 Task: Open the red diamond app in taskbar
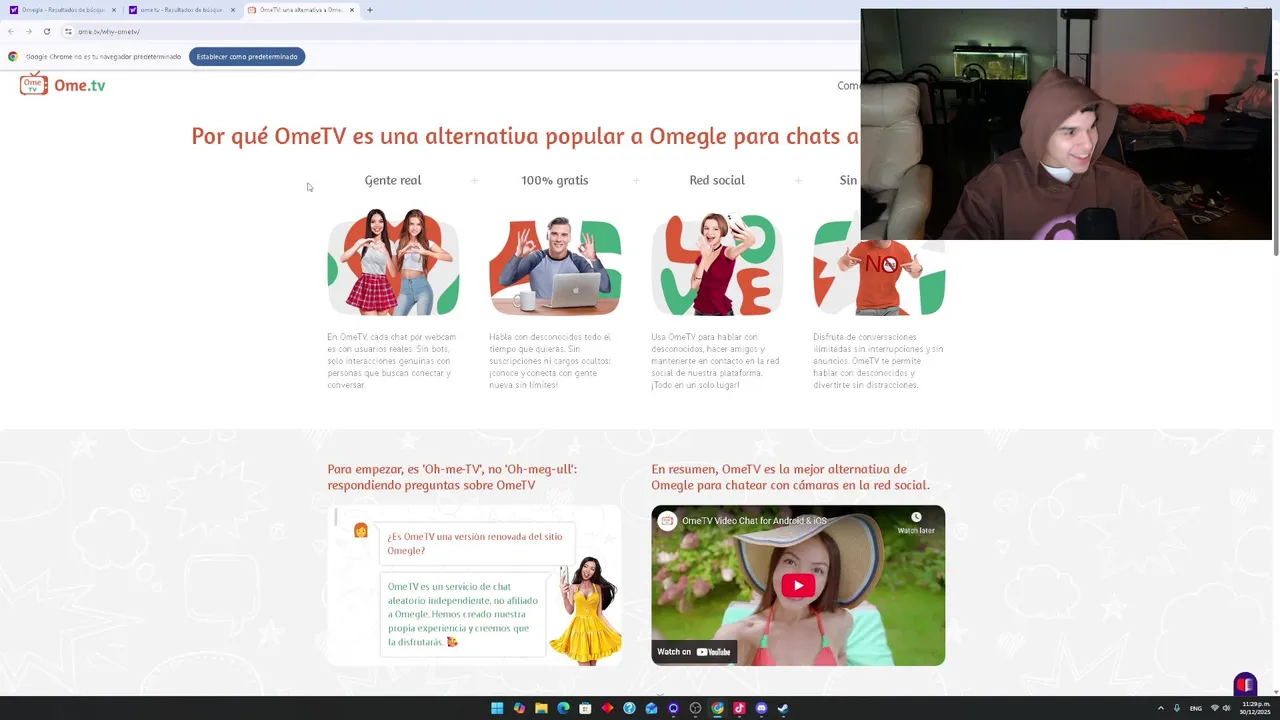pyautogui.click(x=607, y=708)
